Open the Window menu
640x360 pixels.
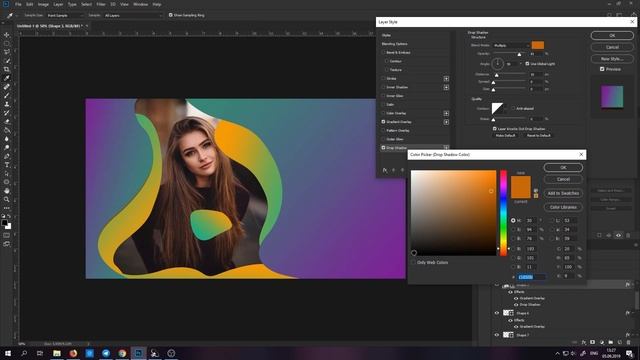[x=140, y=4]
